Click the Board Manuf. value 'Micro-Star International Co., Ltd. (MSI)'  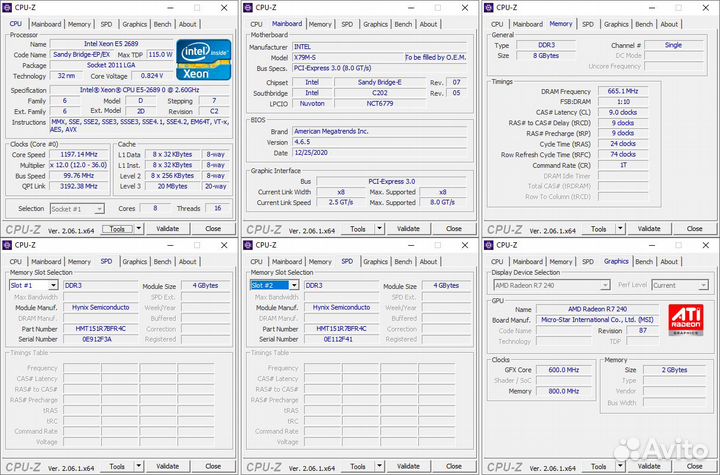click(x=597, y=320)
